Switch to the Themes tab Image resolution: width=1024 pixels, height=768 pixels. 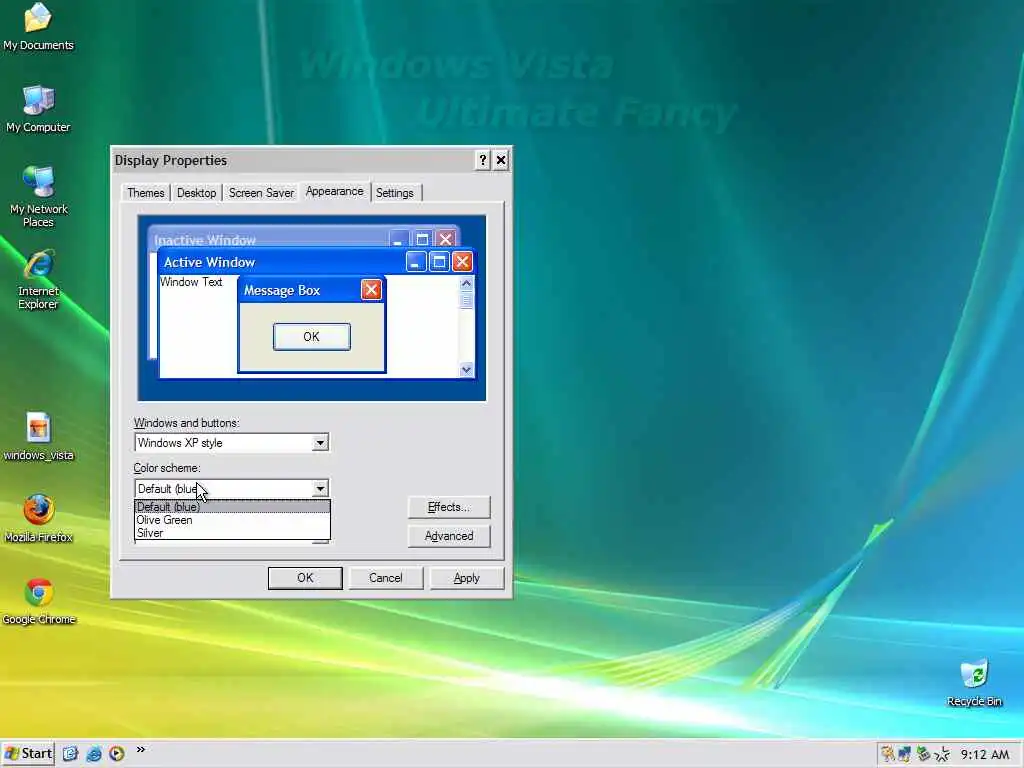click(x=146, y=193)
